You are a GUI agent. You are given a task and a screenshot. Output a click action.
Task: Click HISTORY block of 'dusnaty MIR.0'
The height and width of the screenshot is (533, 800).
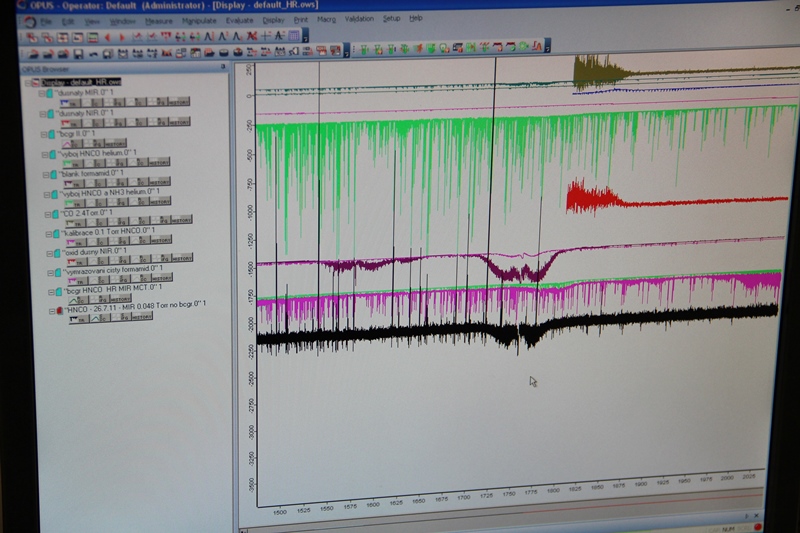click(x=179, y=101)
